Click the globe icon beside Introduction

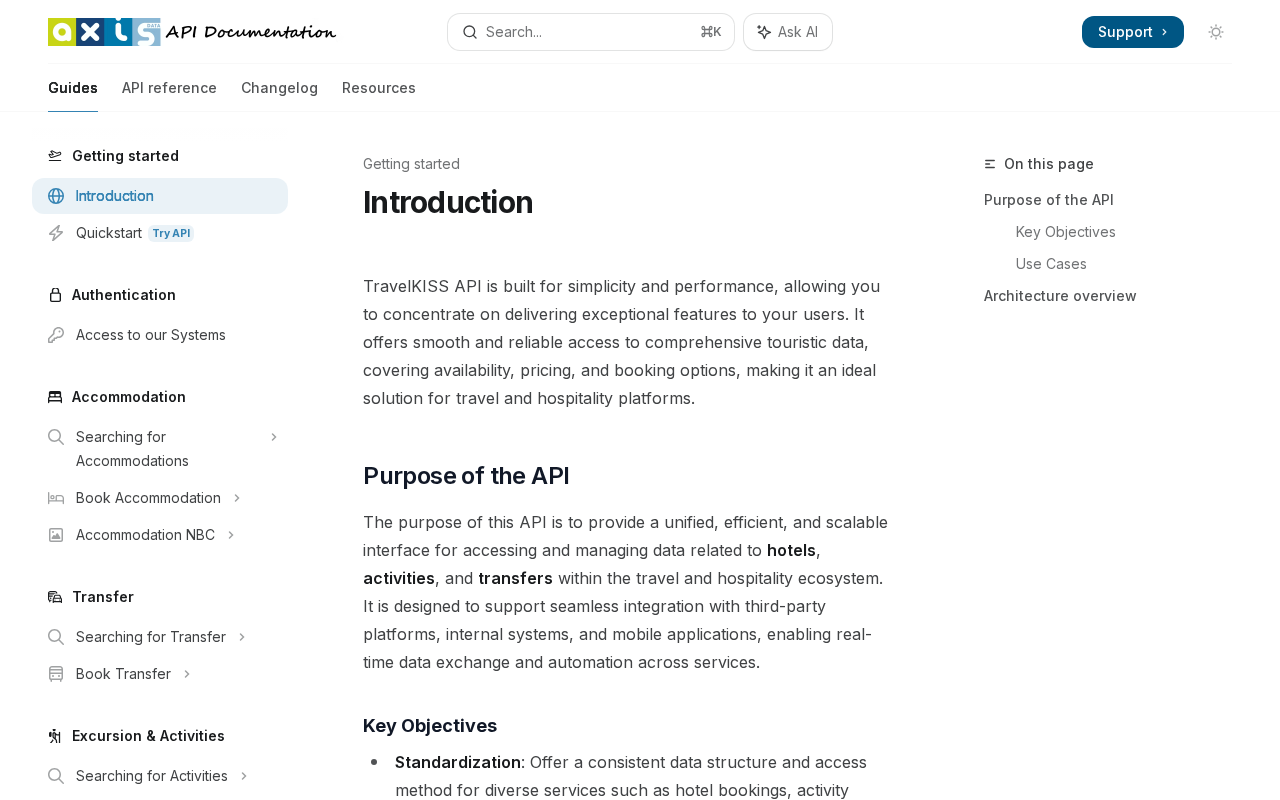56,196
